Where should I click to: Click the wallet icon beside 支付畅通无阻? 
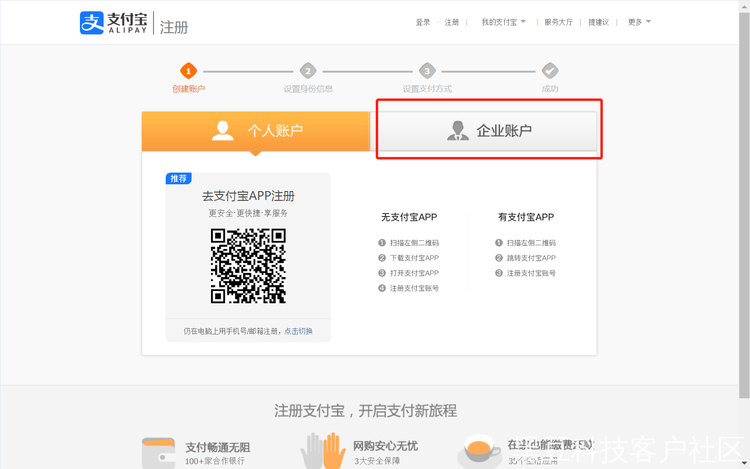(158, 453)
